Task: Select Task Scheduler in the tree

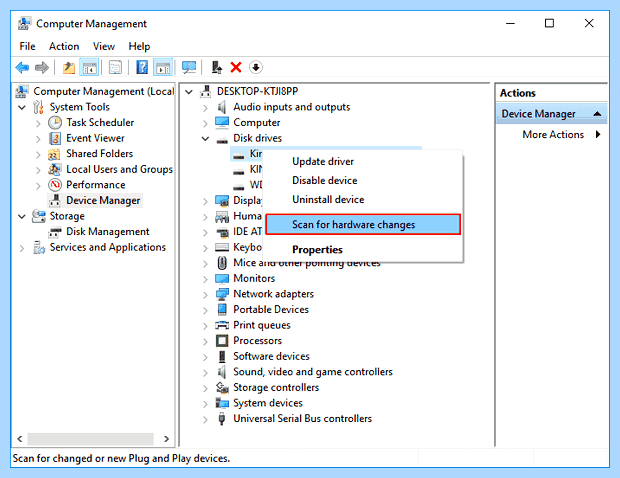Action: tap(100, 123)
